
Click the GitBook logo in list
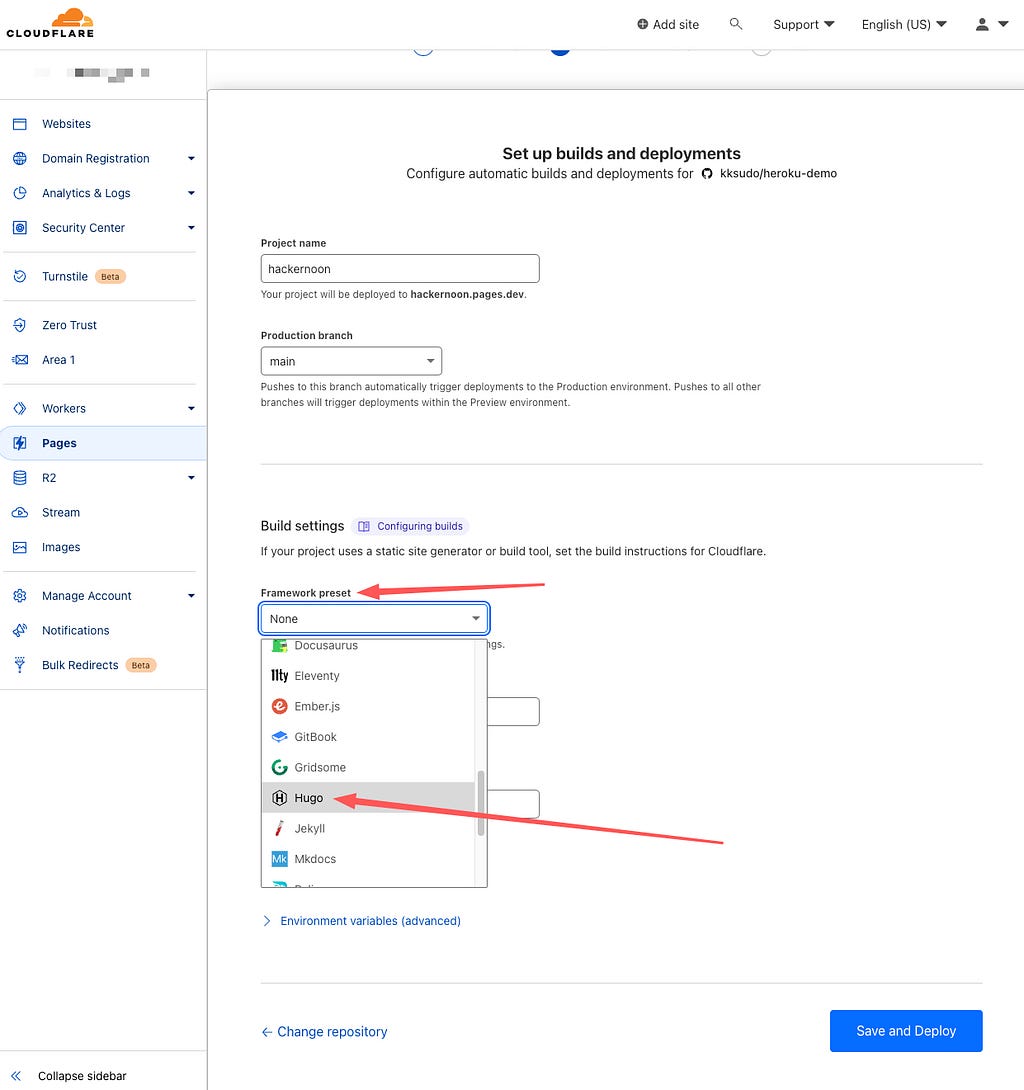tap(279, 737)
